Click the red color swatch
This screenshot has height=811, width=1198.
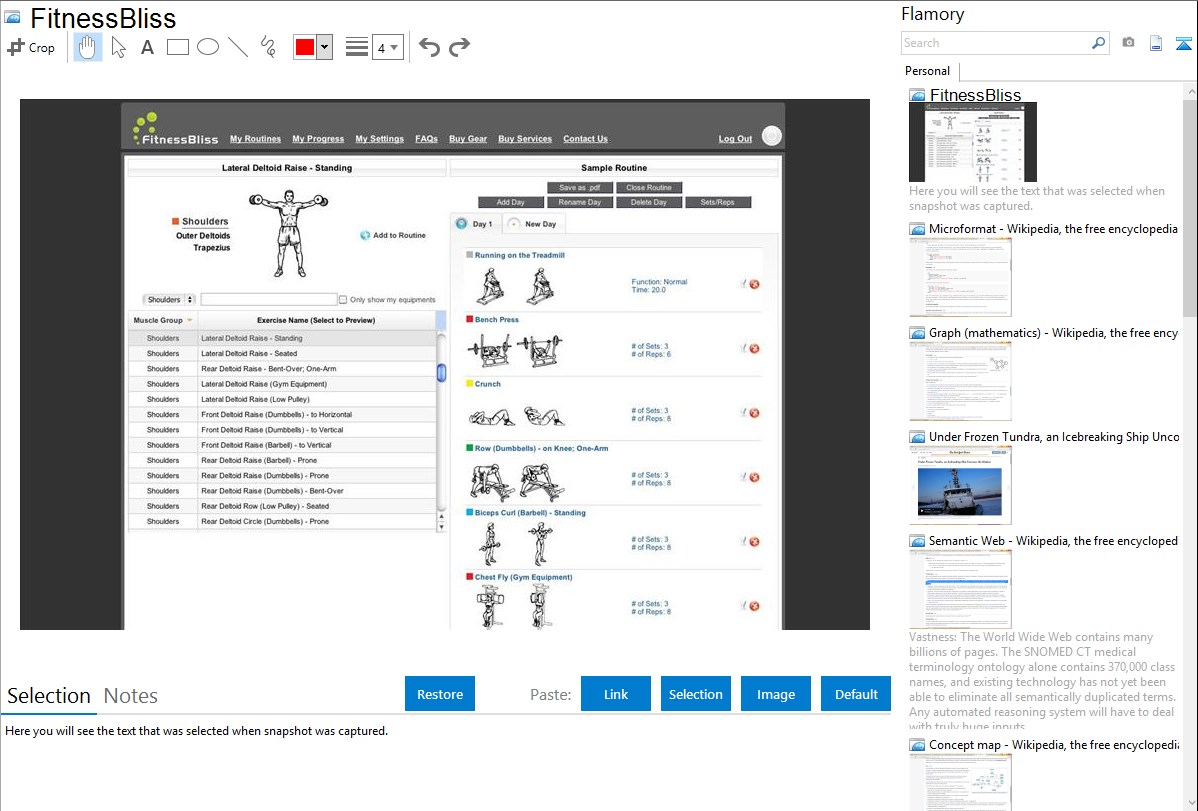point(305,47)
